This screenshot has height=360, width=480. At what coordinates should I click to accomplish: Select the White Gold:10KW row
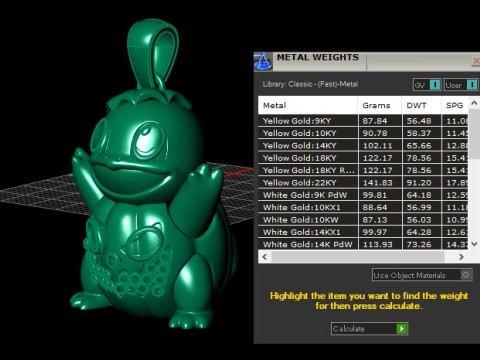(x=363, y=219)
